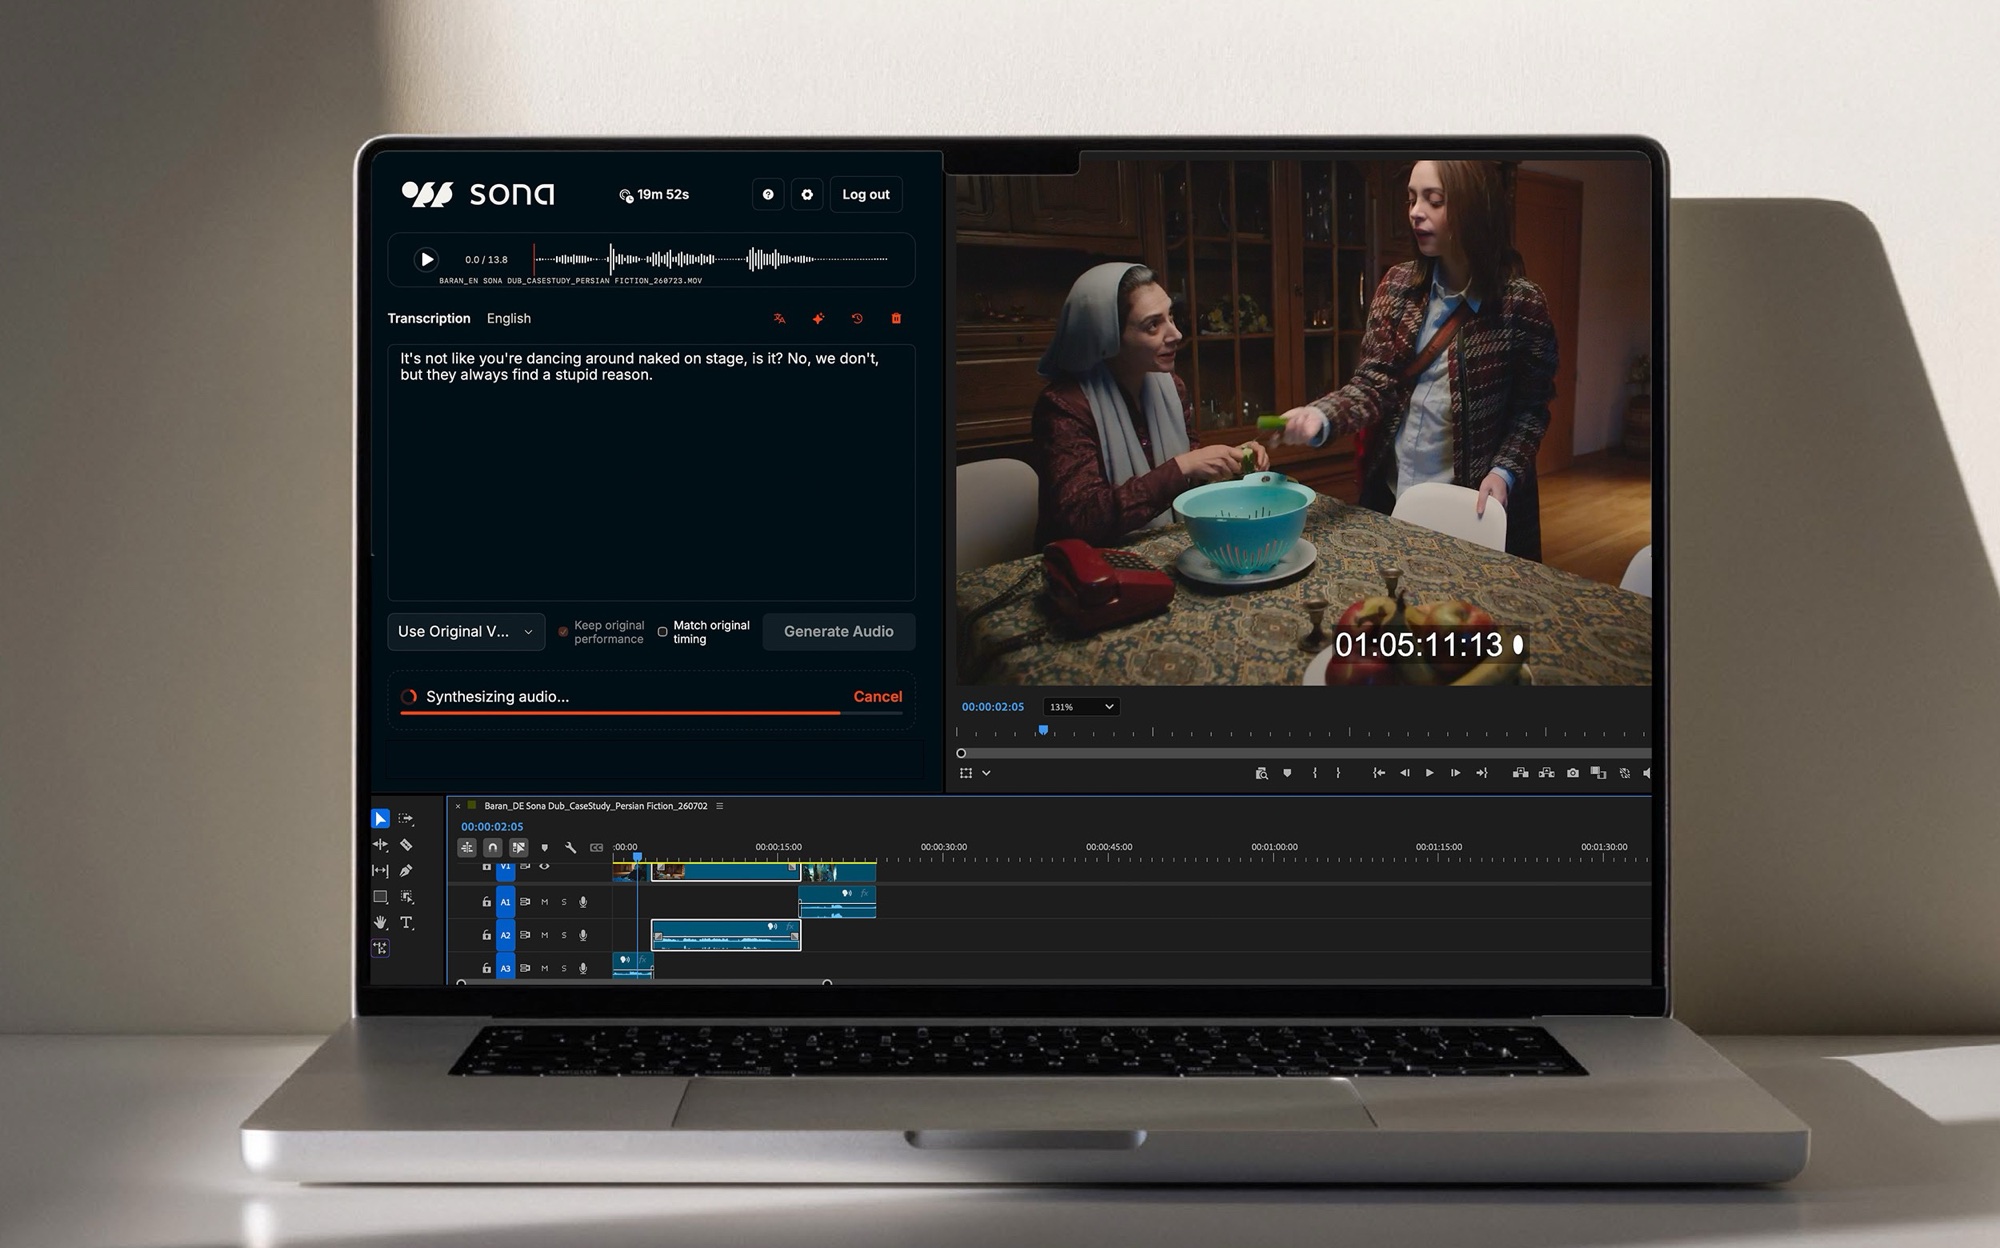Open the Use Original Voice dropdown
The height and width of the screenshot is (1248, 2000).
pyautogui.click(x=466, y=632)
